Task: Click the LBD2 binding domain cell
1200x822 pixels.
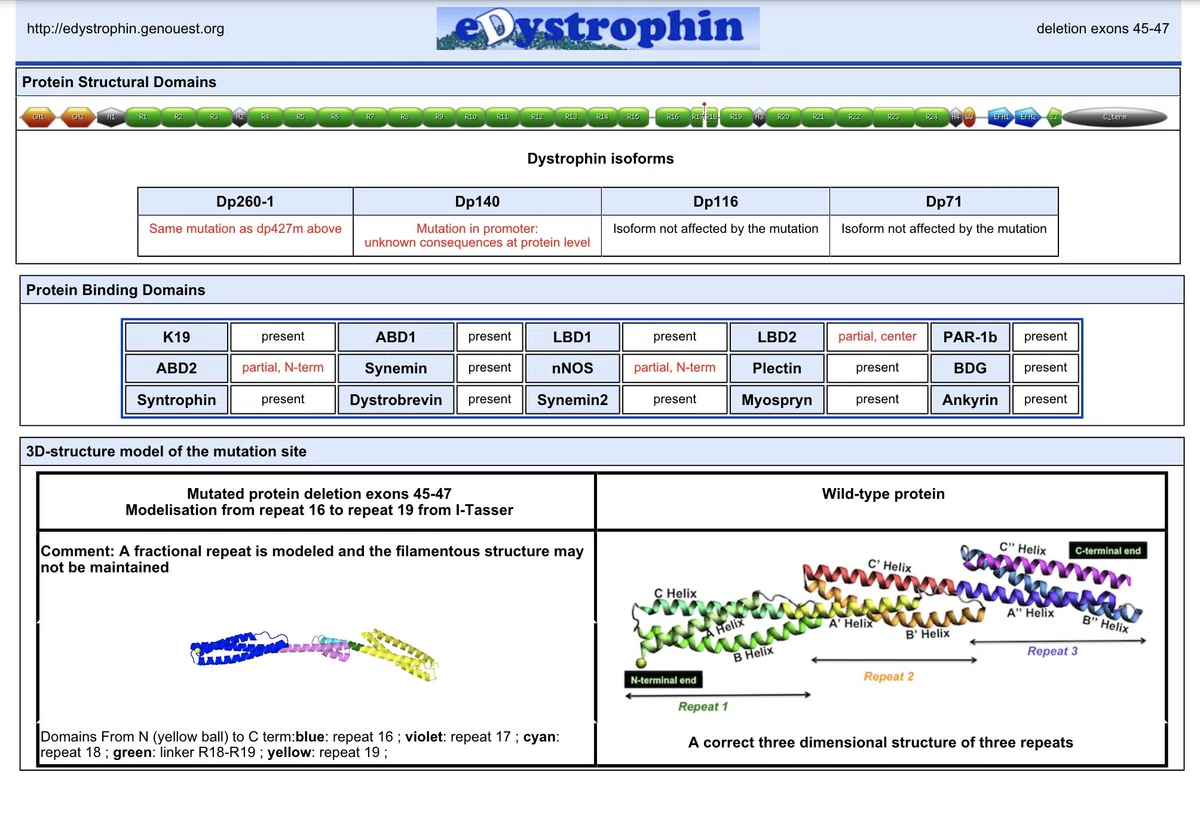Action: (777, 337)
